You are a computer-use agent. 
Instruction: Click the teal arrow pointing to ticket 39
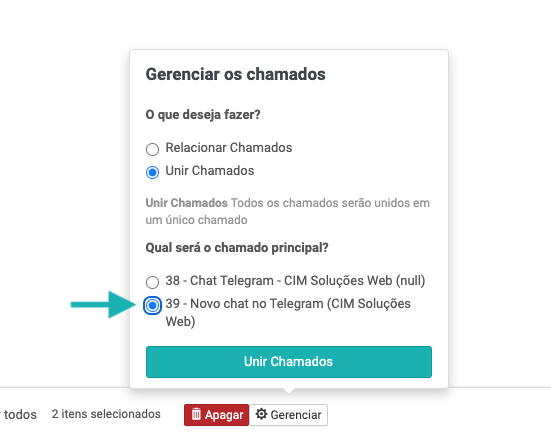(x=103, y=305)
